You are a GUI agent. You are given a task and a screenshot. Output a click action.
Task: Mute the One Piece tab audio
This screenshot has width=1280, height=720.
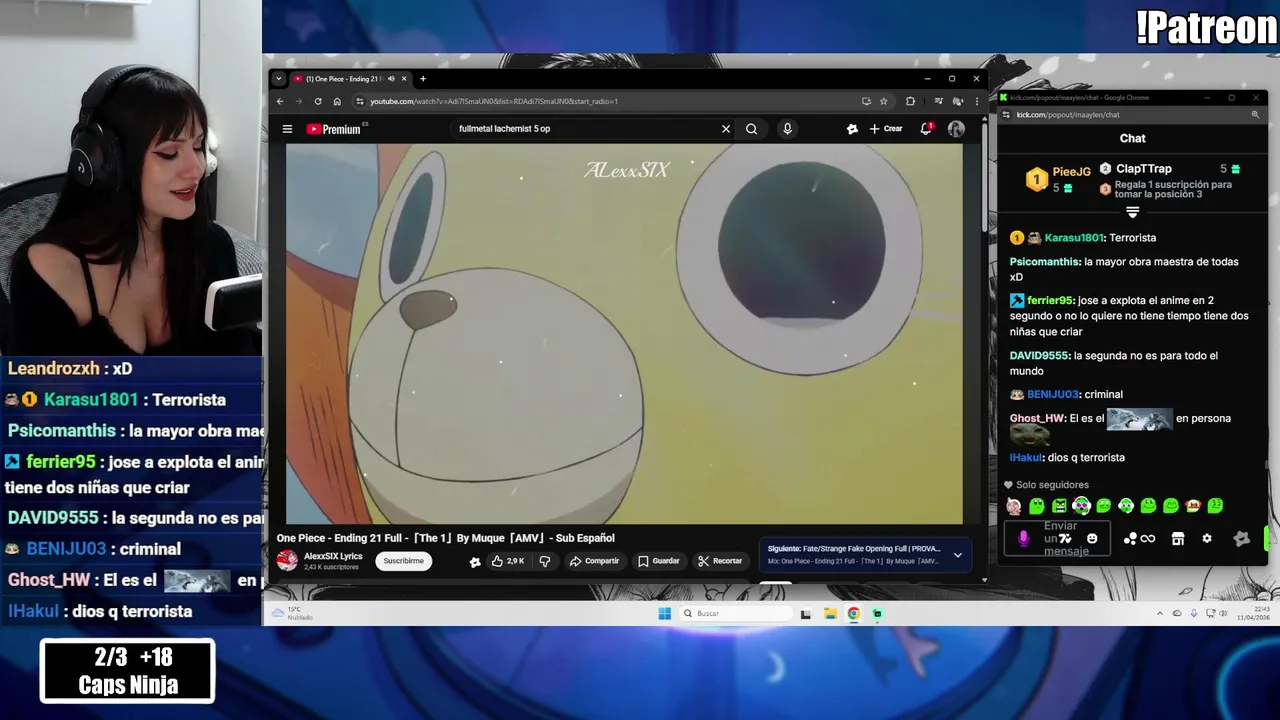point(391,79)
